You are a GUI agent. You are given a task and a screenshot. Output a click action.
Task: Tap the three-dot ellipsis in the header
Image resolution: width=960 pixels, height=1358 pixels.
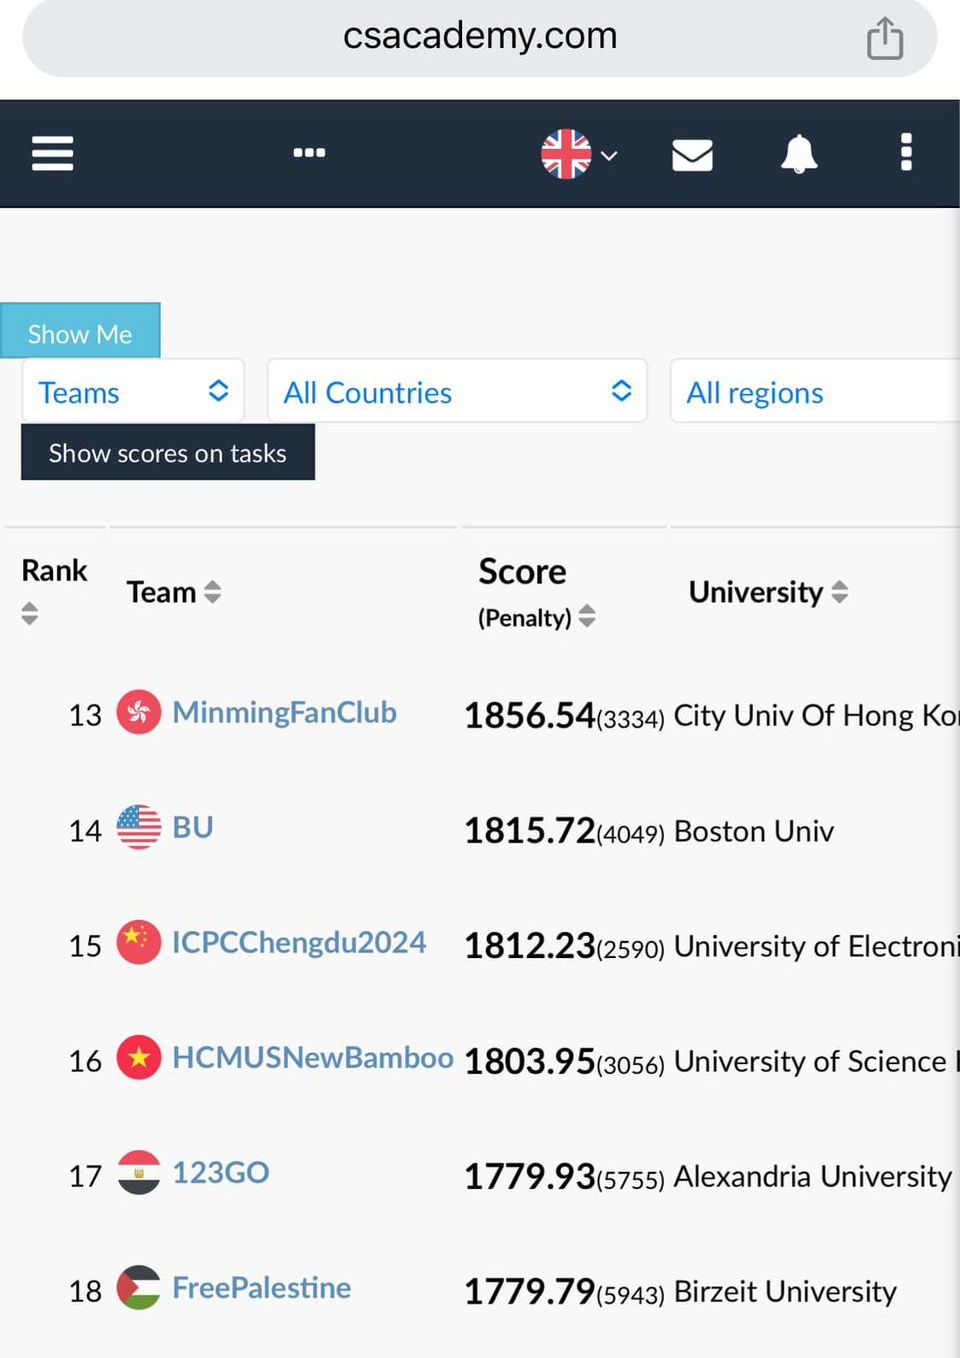pyautogui.click(x=309, y=152)
